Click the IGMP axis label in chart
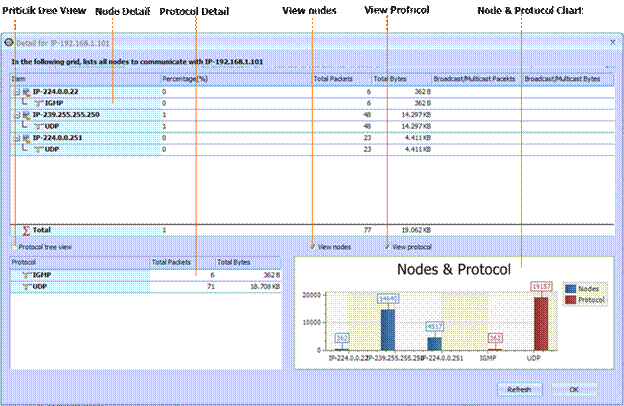The height and width of the screenshot is (406, 624). click(488, 358)
